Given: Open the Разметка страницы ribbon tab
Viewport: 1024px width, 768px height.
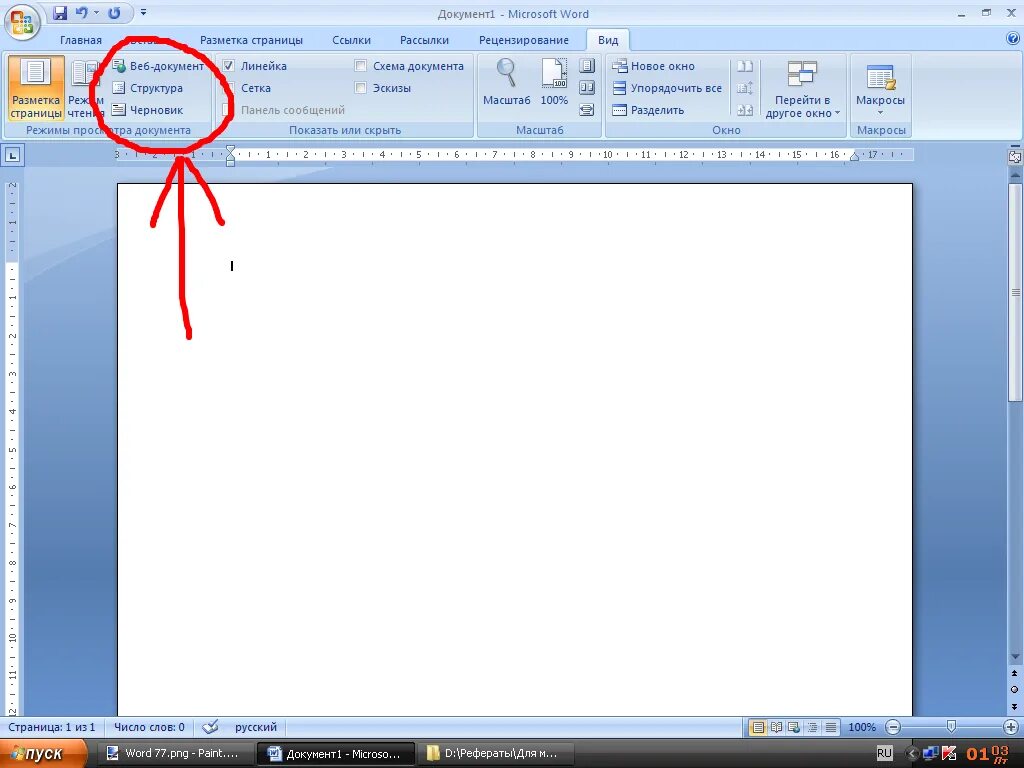Looking at the screenshot, I should click(x=251, y=40).
